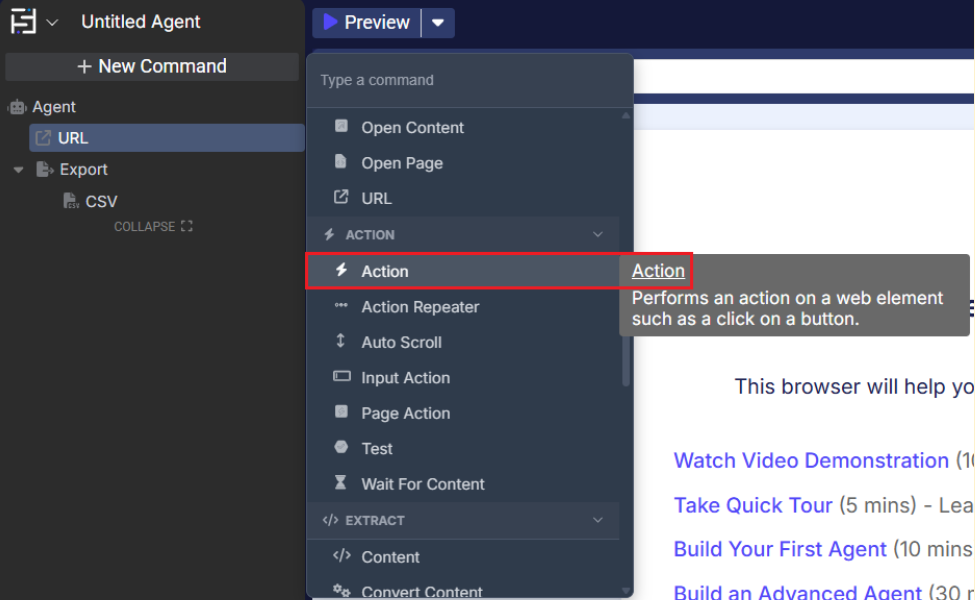The image size is (975, 600).
Task: Click the Wait For Content hourglass icon
Action: pos(342,483)
